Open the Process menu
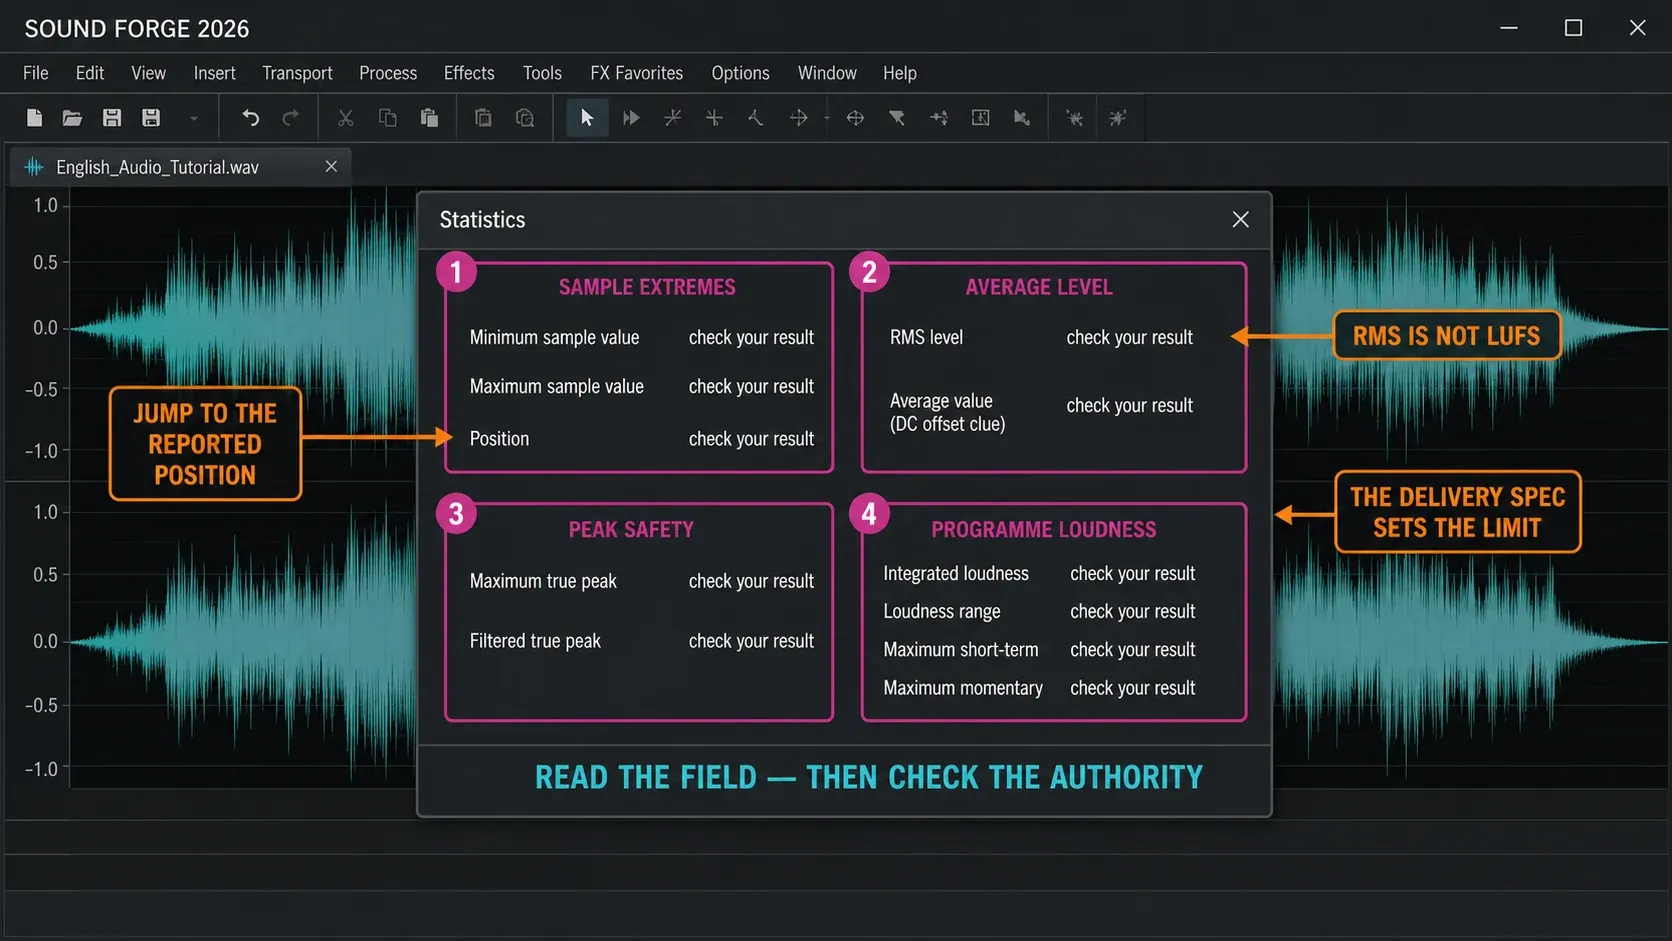Viewport: 1672px width, 941px height. (388, 73)
